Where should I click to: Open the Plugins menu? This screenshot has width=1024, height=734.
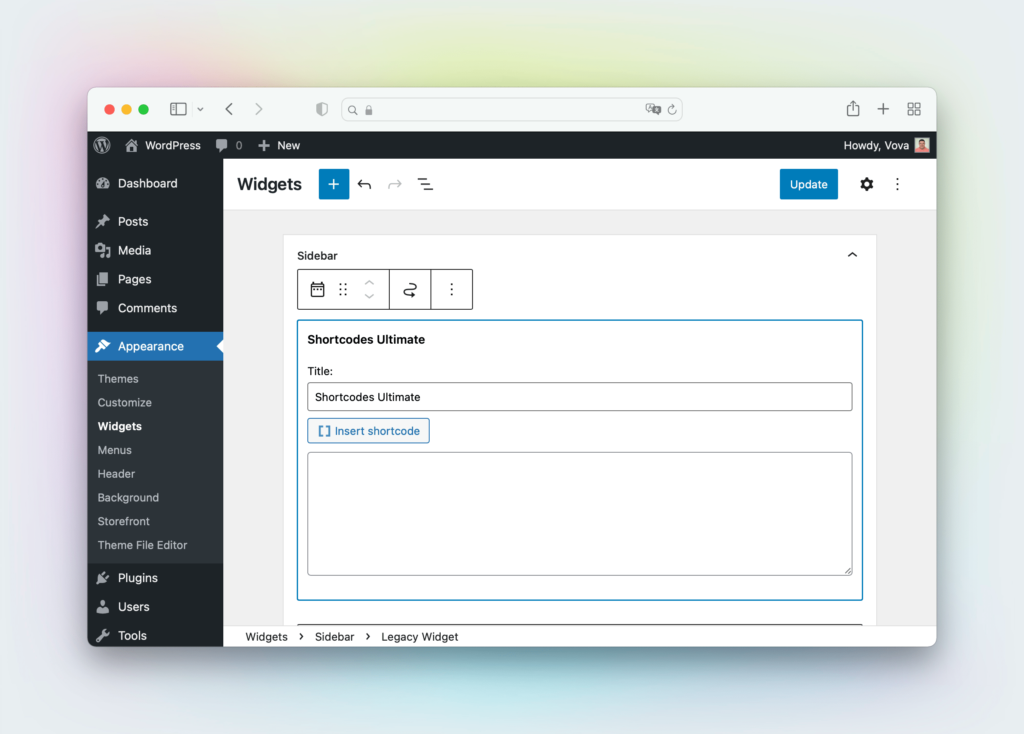[x=137, y=578]
